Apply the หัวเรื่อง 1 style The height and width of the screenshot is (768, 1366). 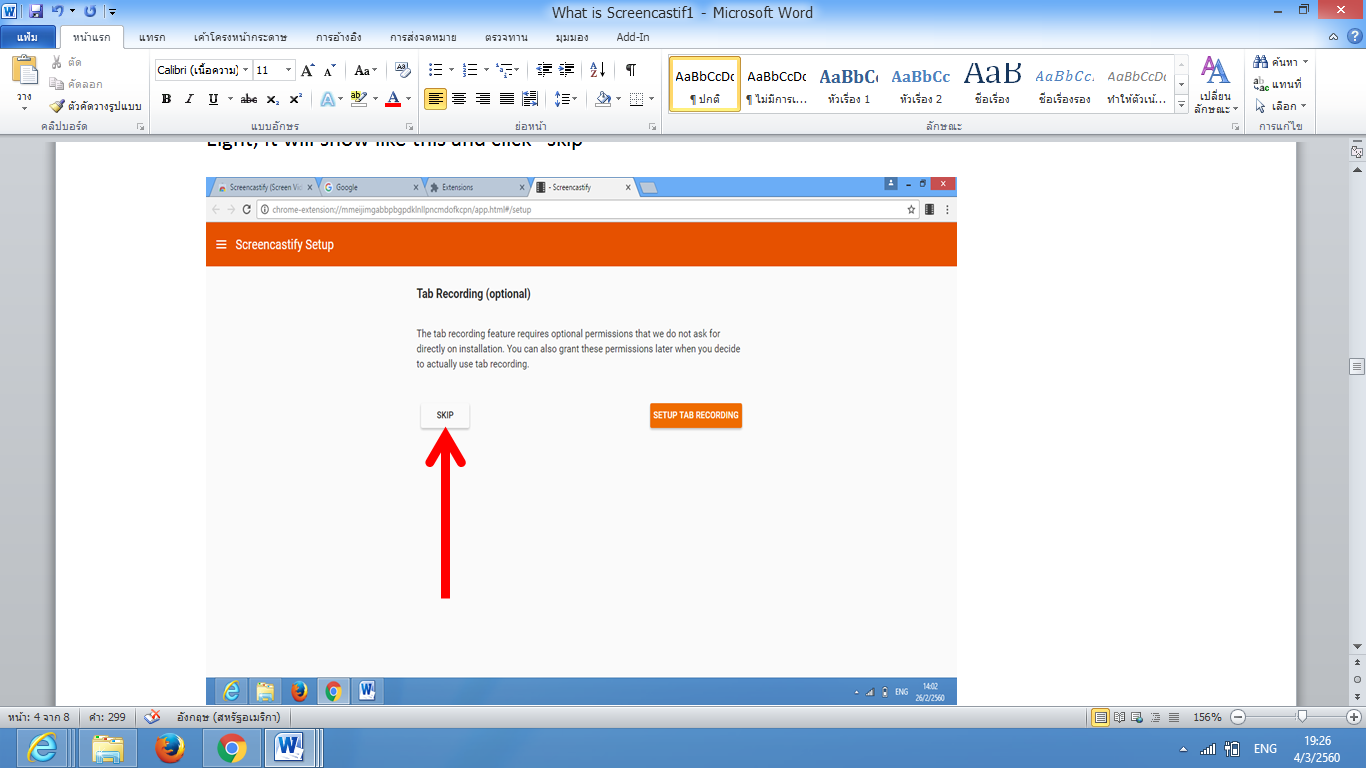click(849, 84)
